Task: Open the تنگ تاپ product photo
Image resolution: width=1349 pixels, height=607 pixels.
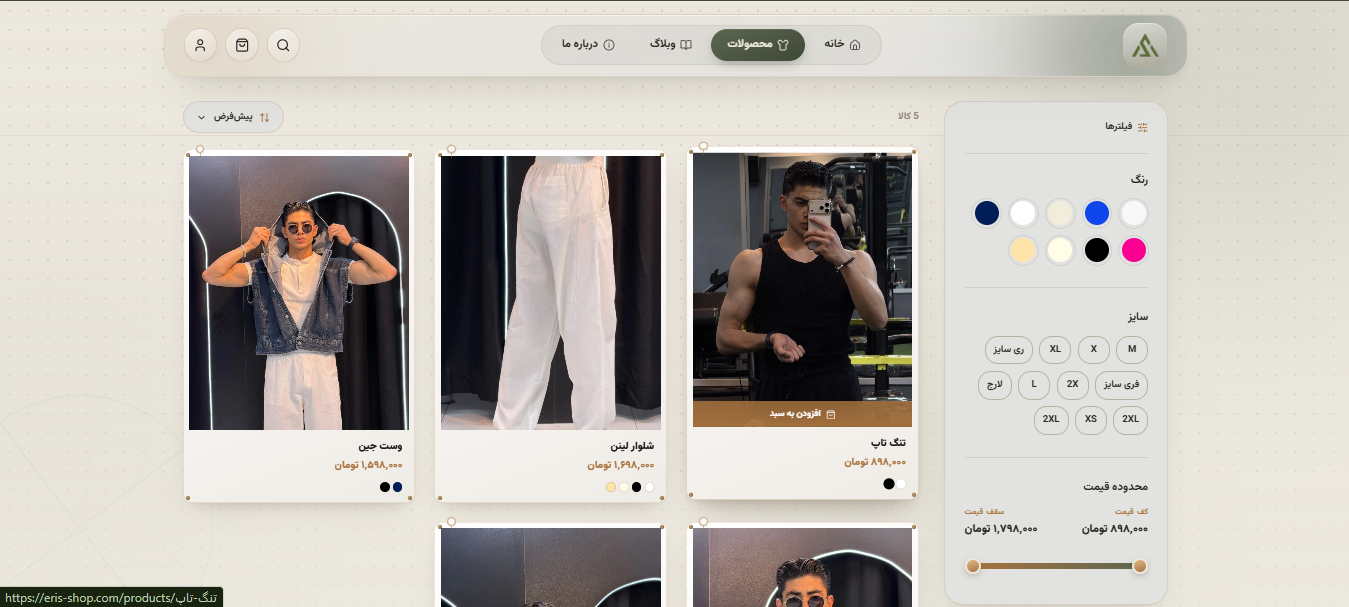Action: click(802, 278)
